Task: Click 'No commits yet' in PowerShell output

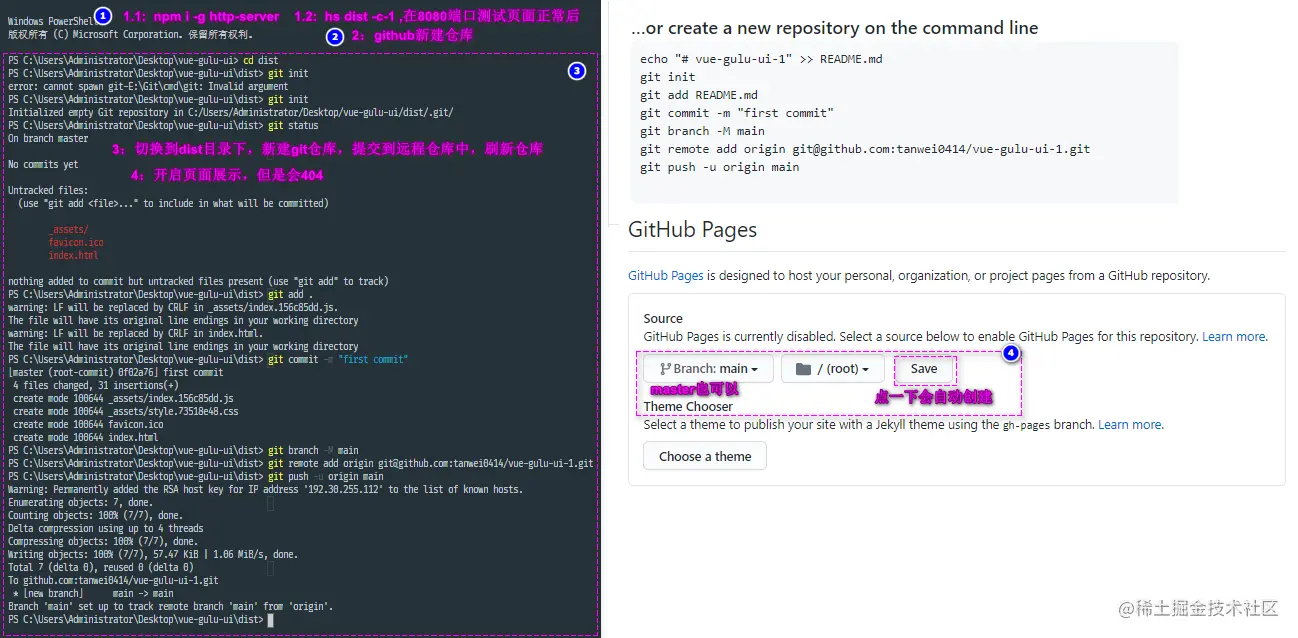Action: [42, 165]
